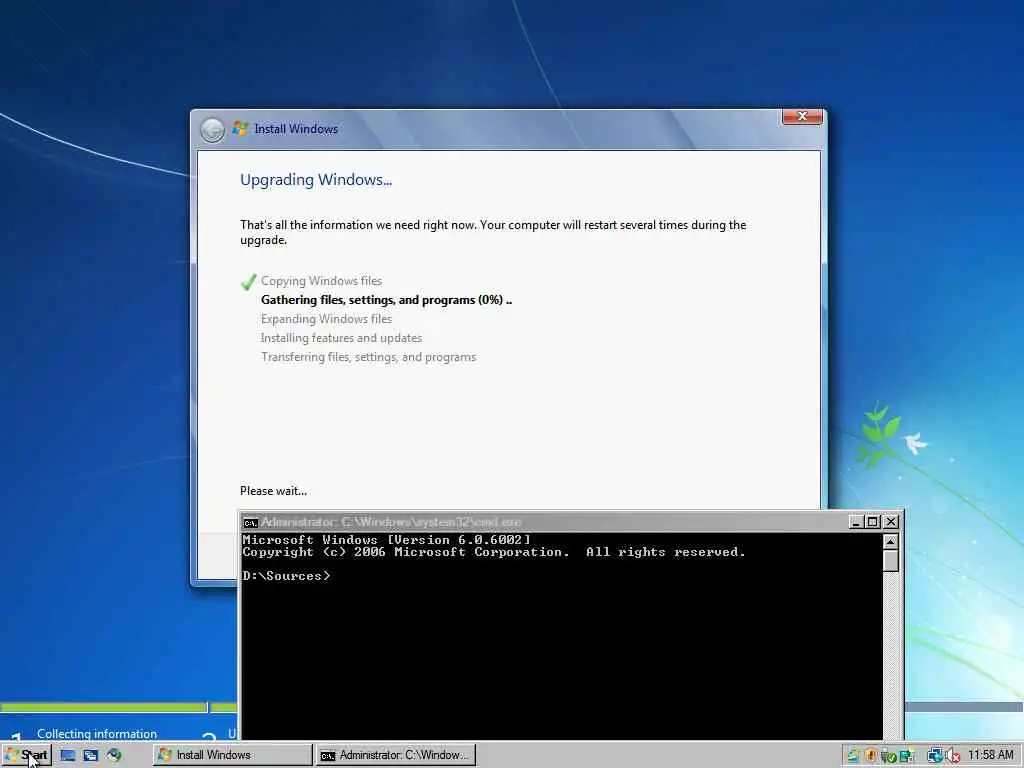
Task: Click the round green quick launch icon
Action: pyautogui.click(x=114, y=756)
